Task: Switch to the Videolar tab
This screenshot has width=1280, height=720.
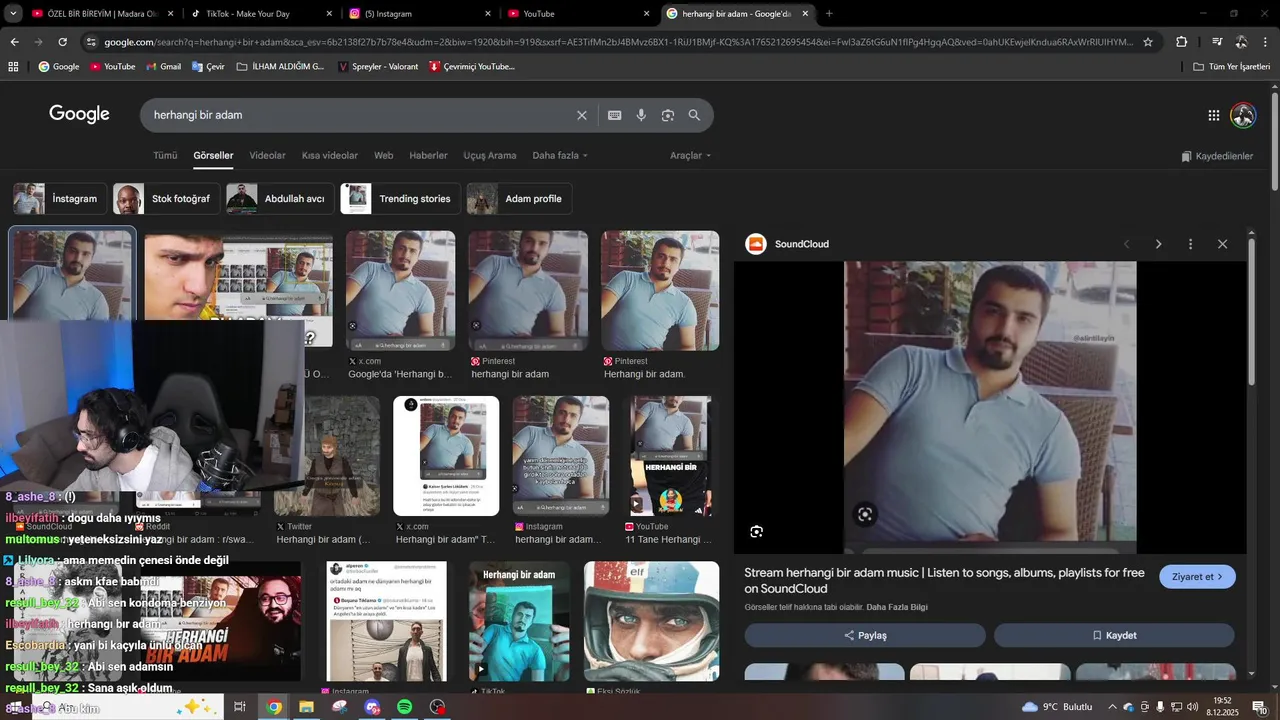Action: click(x=267, y=156)
